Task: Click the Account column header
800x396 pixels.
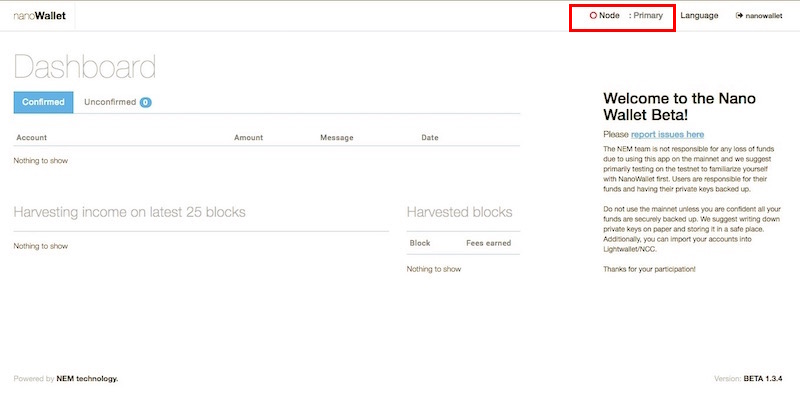Action: [32, 138]
